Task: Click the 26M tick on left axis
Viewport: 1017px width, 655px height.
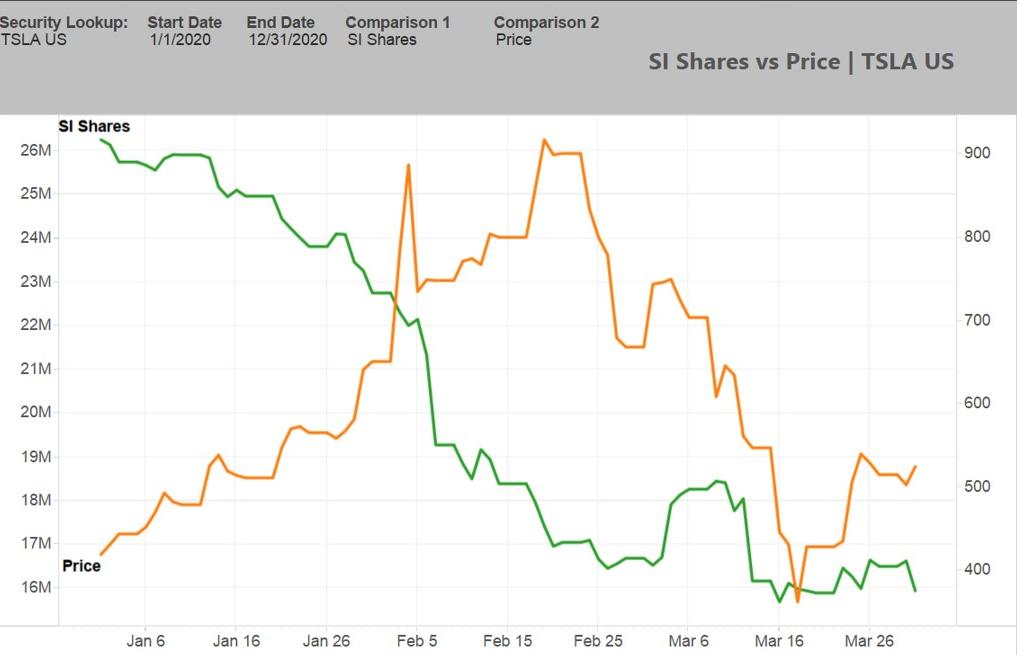Action: pyautogui.click(x=36, y=150)
